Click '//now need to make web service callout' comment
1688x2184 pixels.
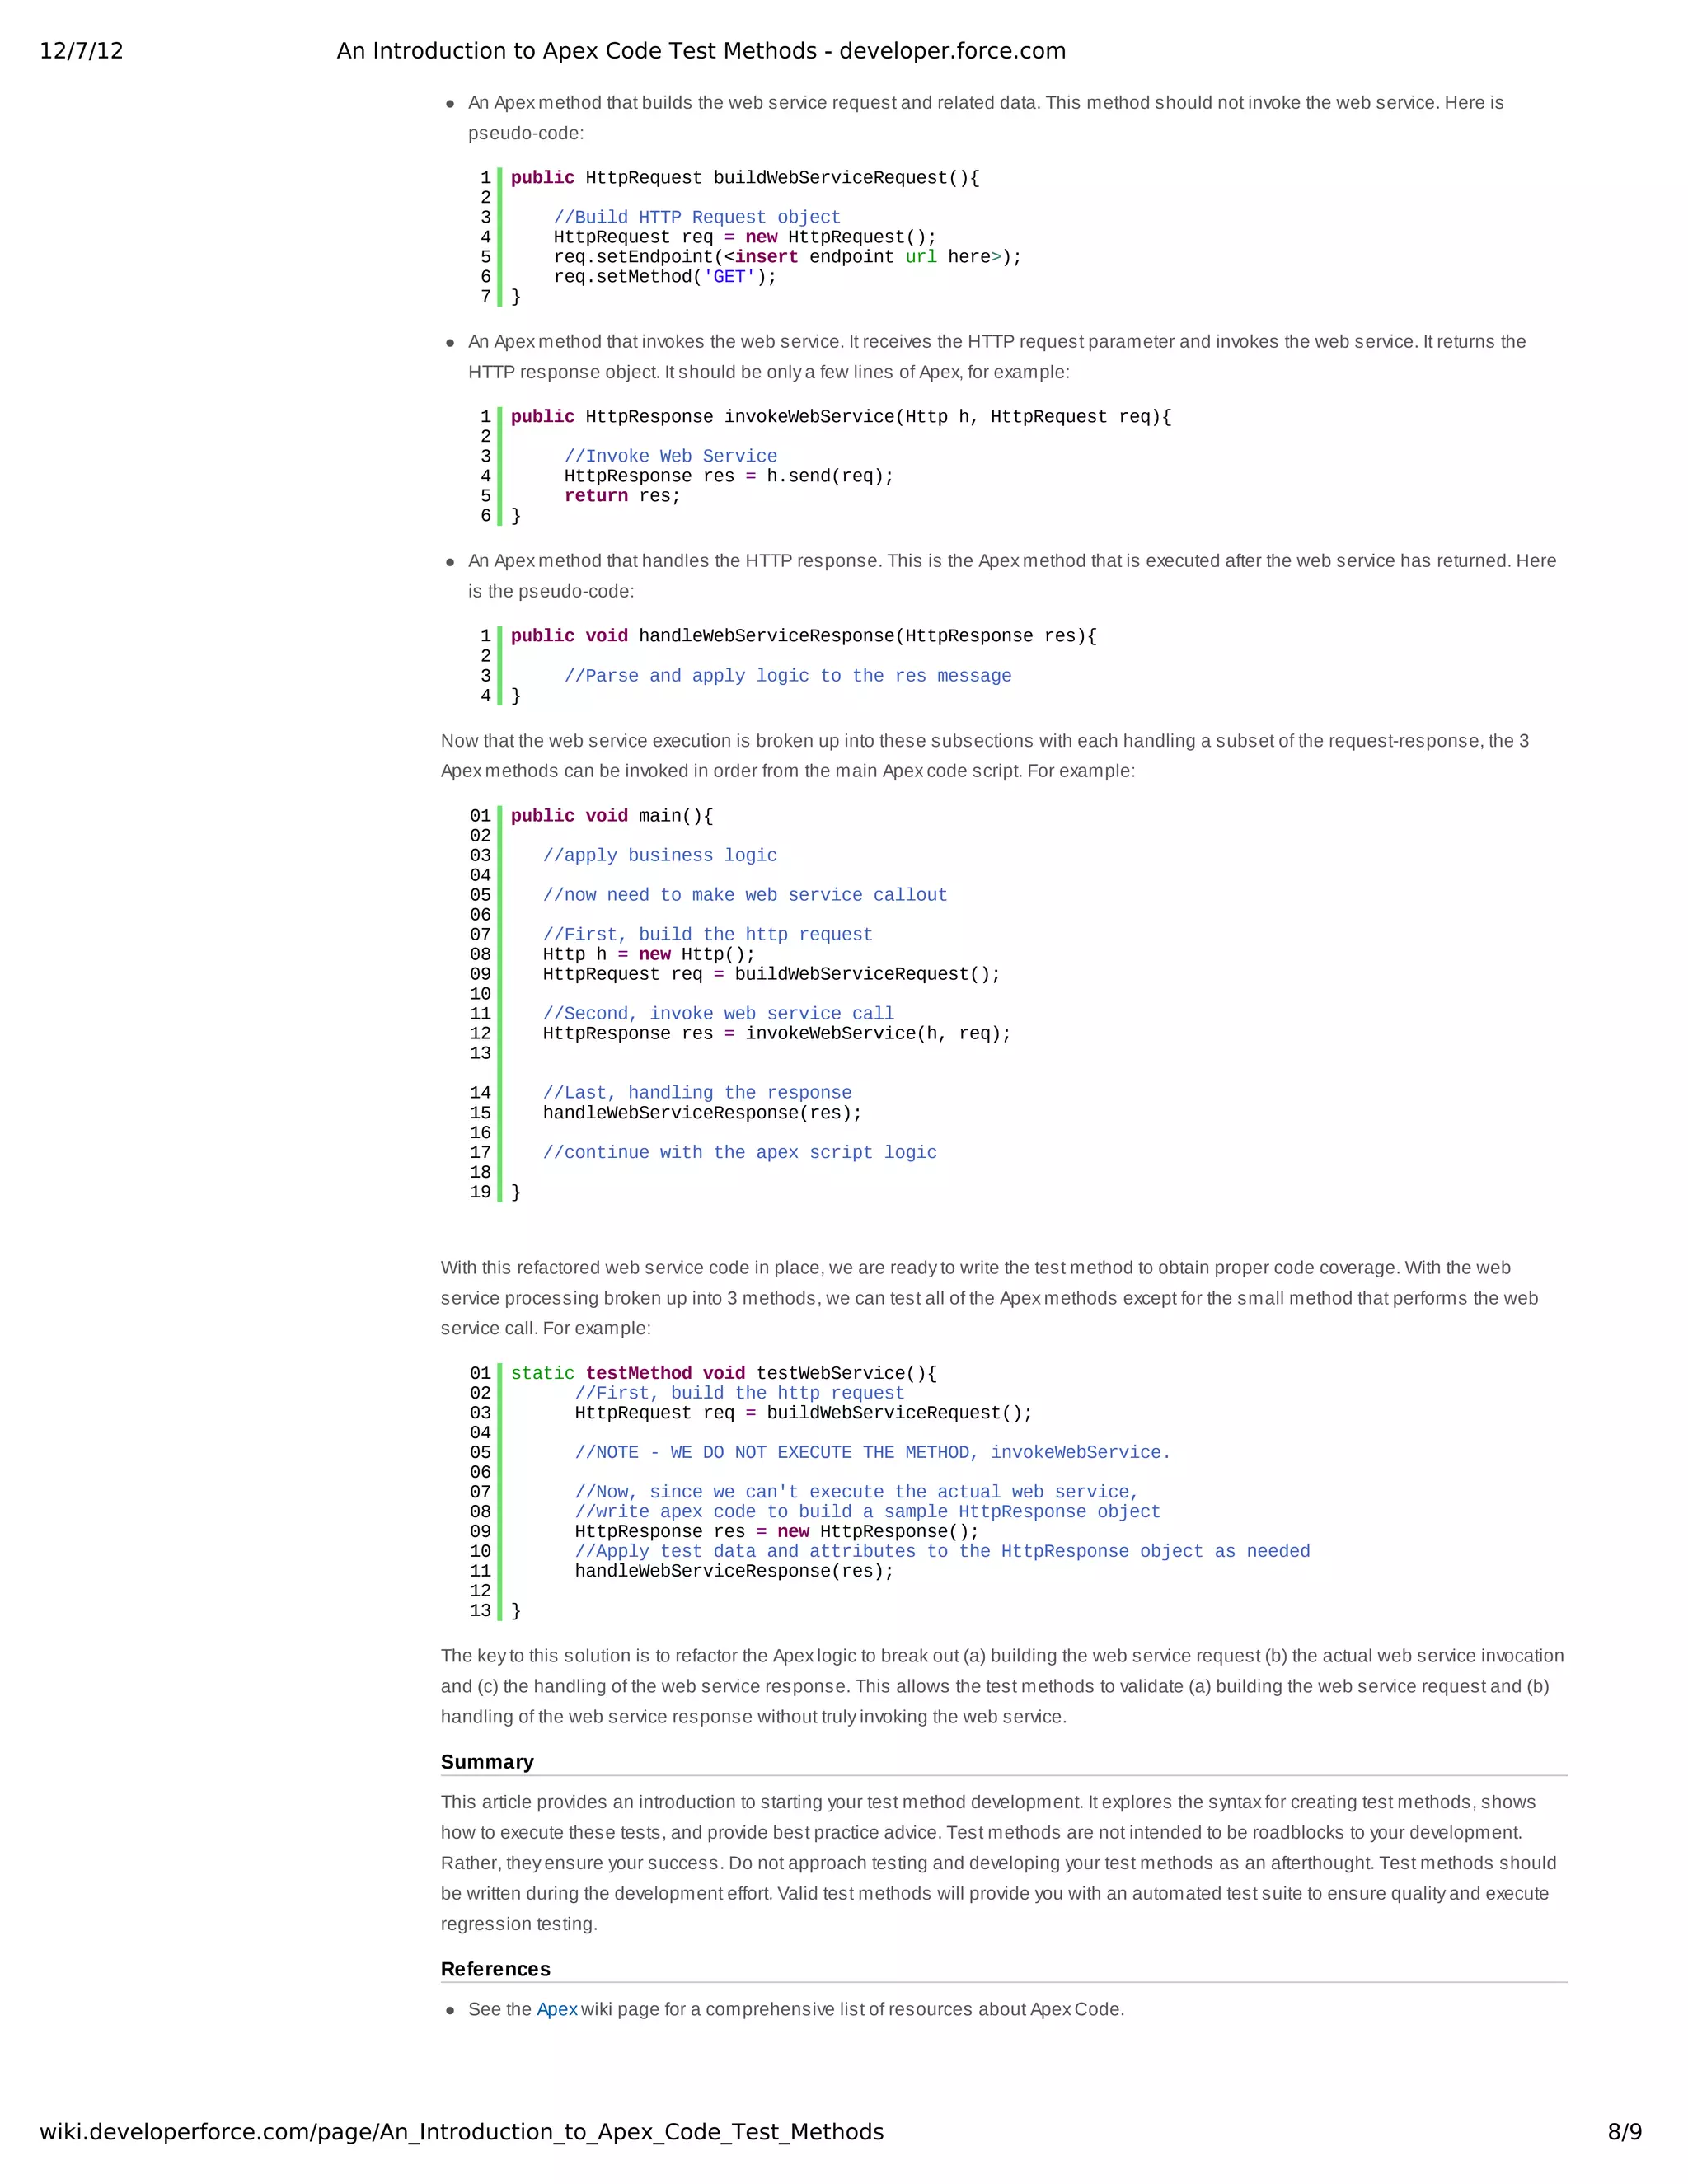pyautogui.click(x=745, y=895)
